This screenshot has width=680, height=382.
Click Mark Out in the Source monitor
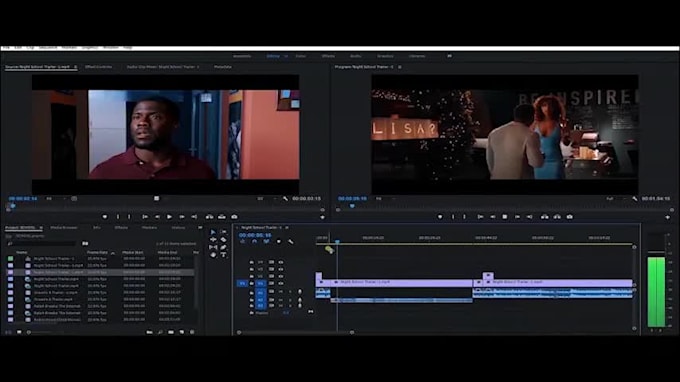pos(129,217)
